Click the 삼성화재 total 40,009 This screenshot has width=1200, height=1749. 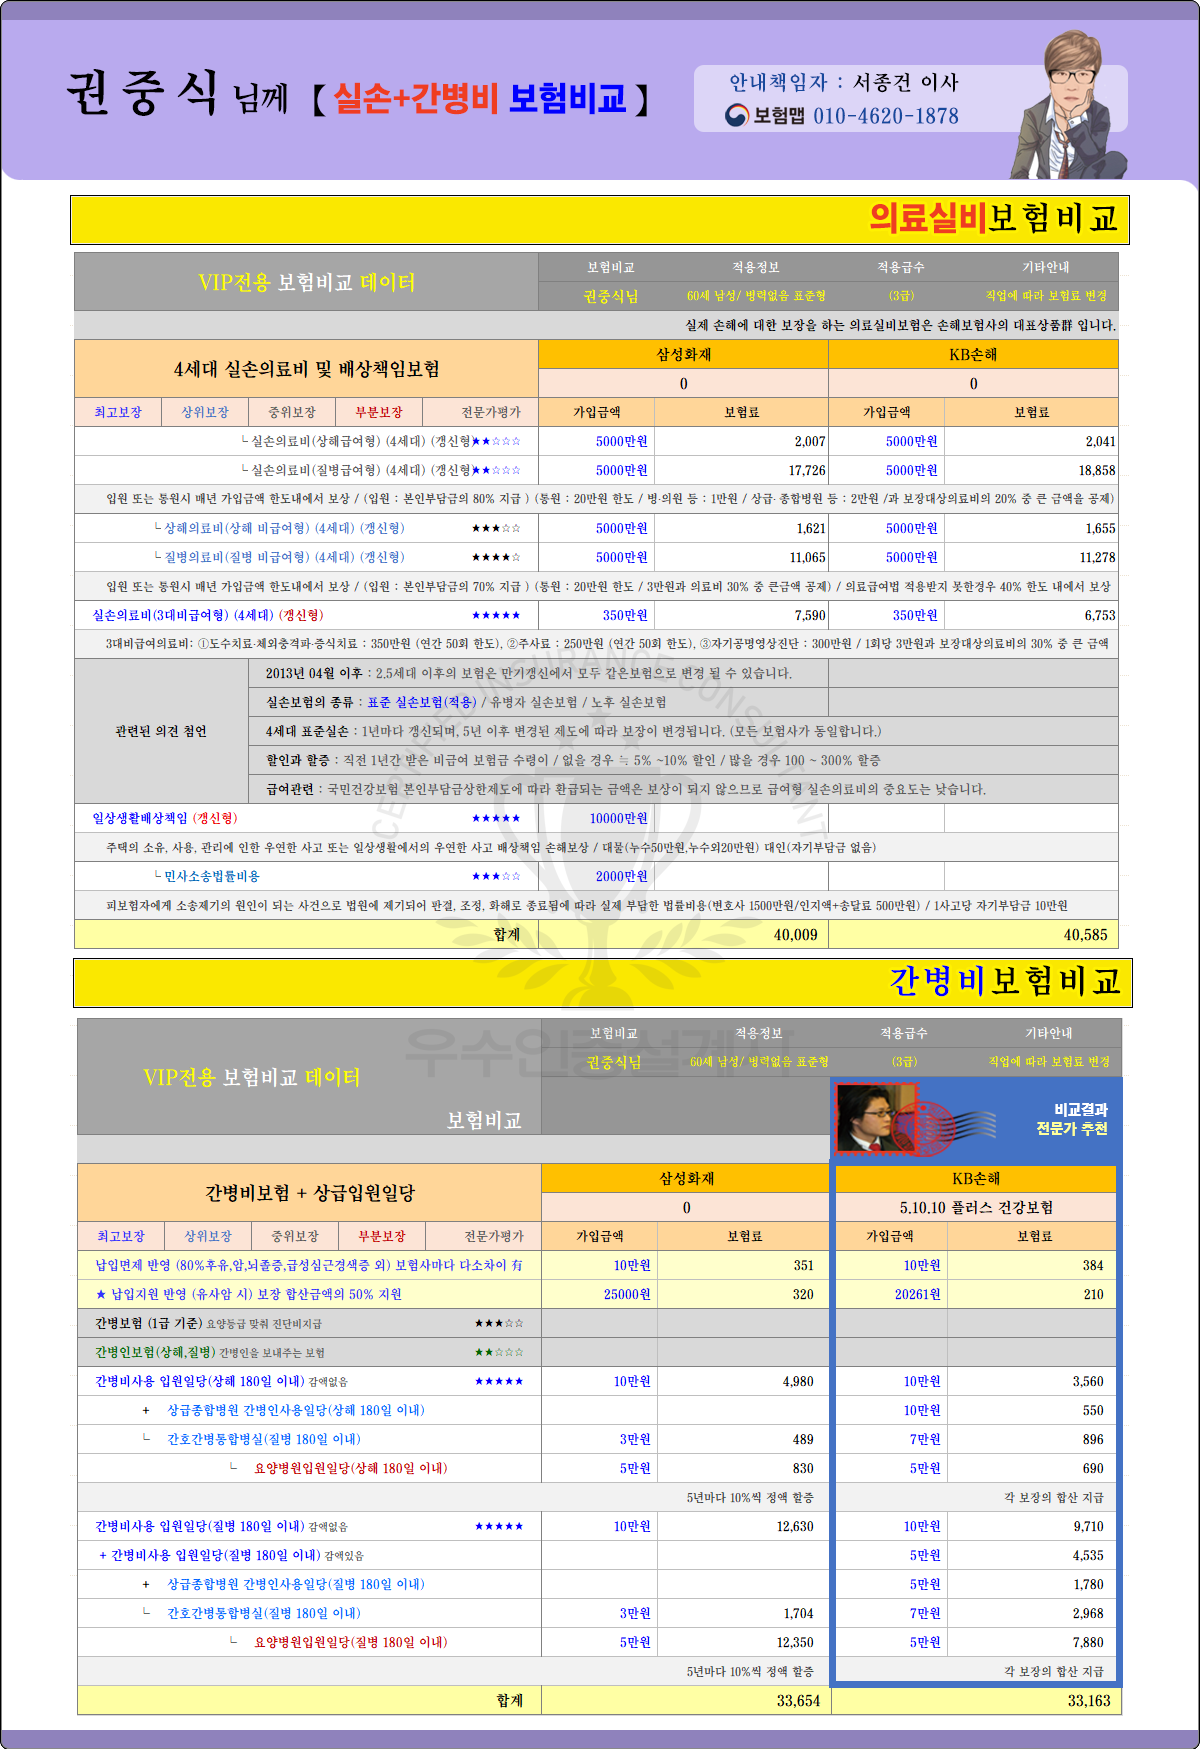click(x=796, y=935)
